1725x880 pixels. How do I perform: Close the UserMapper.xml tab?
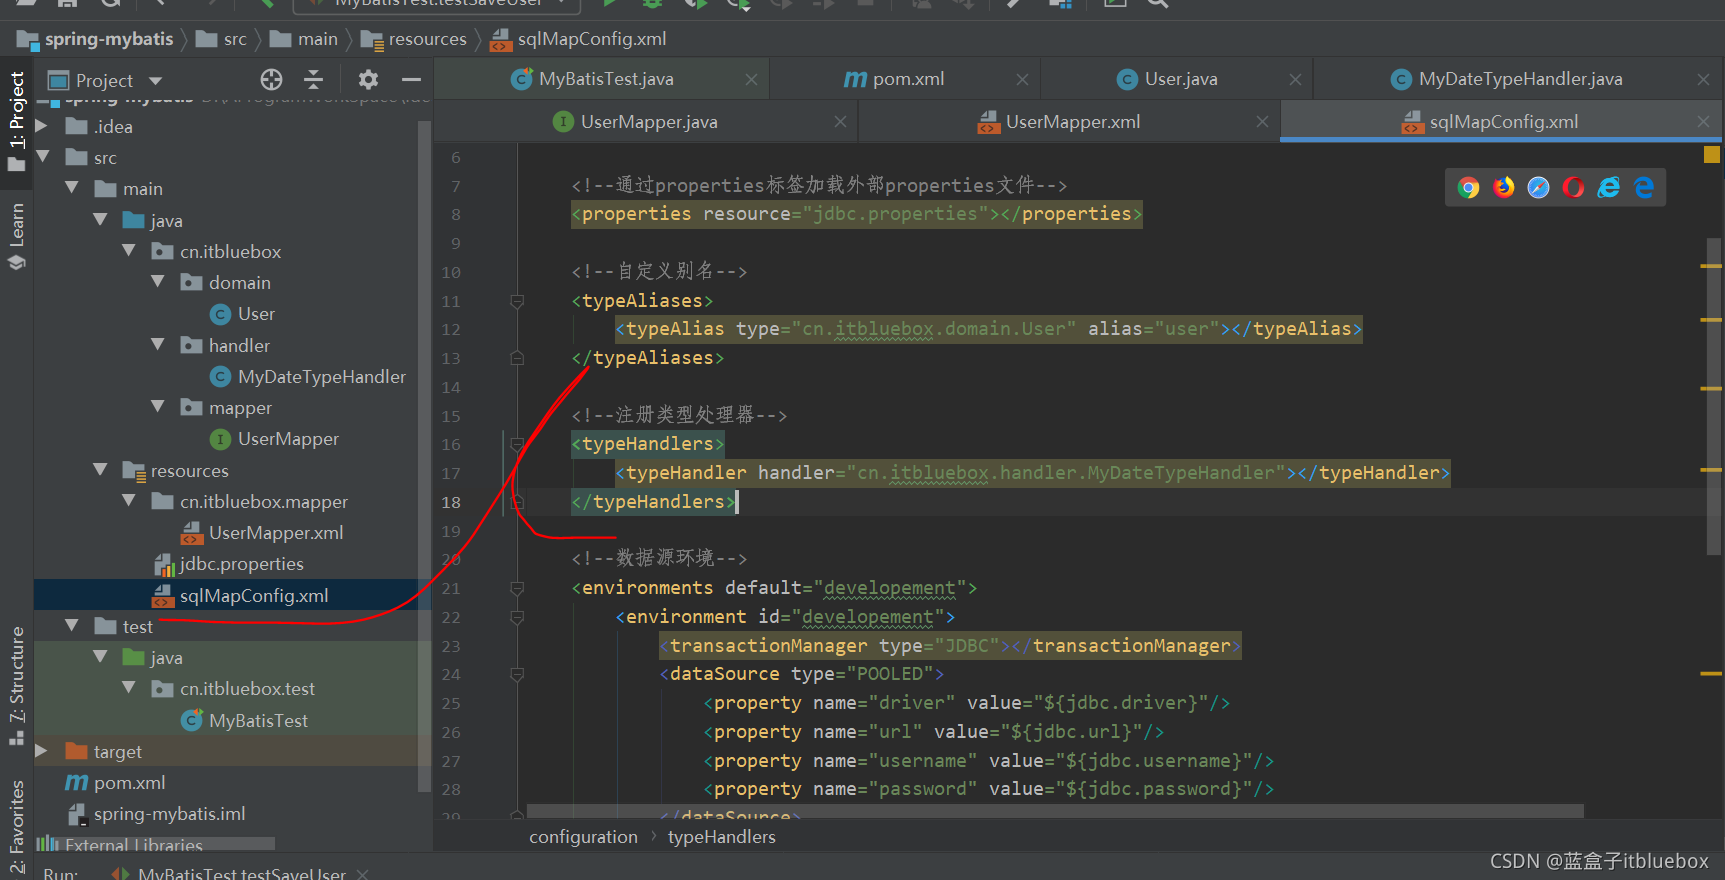coord(1262,122)
